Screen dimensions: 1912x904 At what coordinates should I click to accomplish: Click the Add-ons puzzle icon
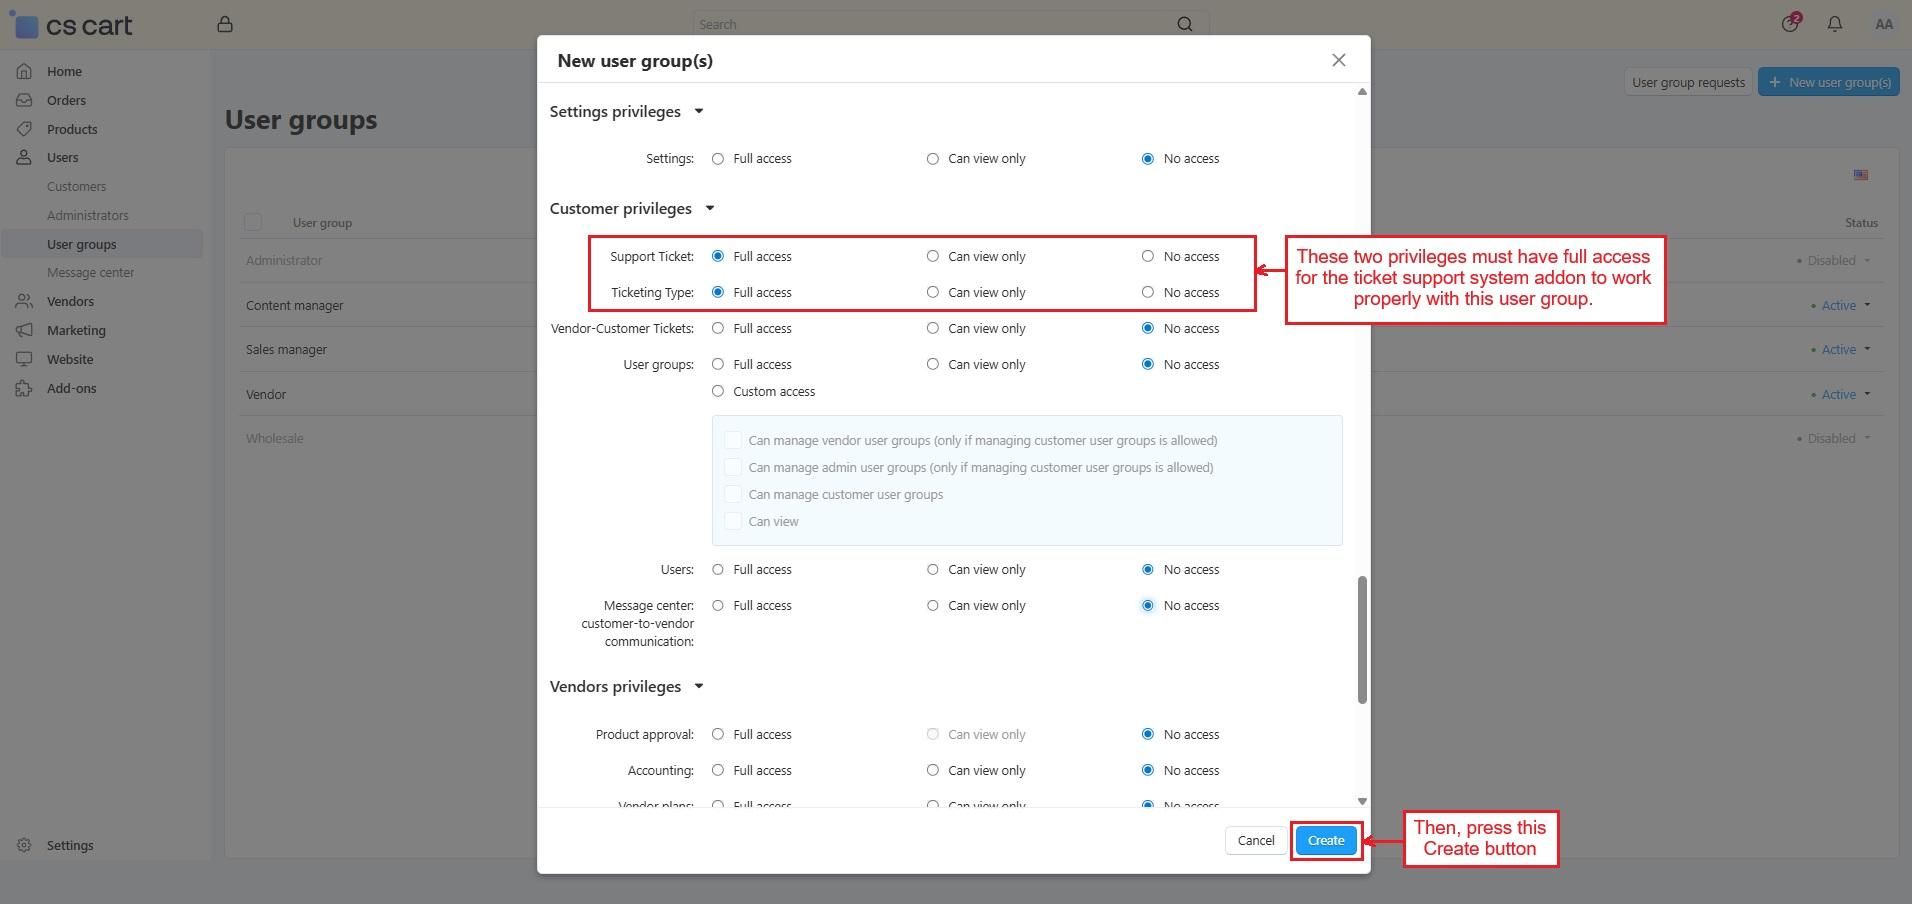25,388
